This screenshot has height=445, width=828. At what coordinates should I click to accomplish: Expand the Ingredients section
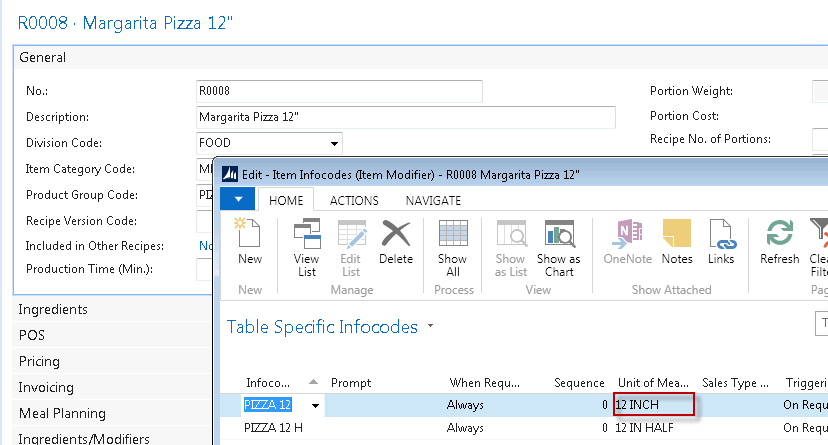coord(53,309)
